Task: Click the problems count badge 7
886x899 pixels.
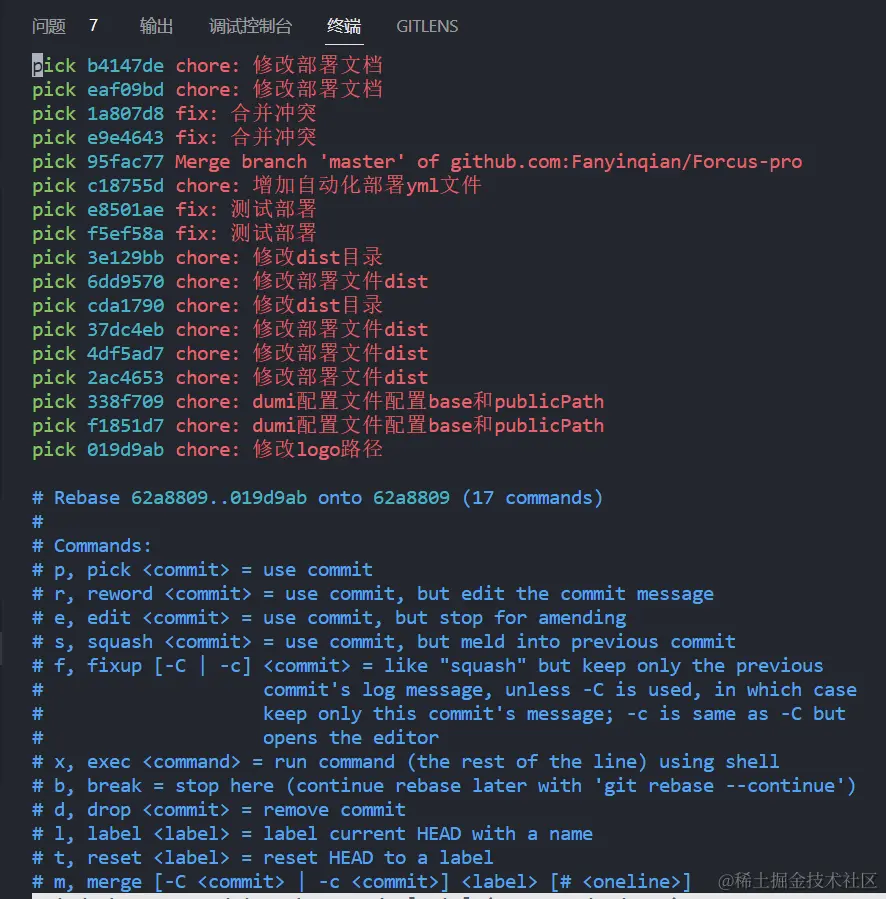Action: coord(93,25)
